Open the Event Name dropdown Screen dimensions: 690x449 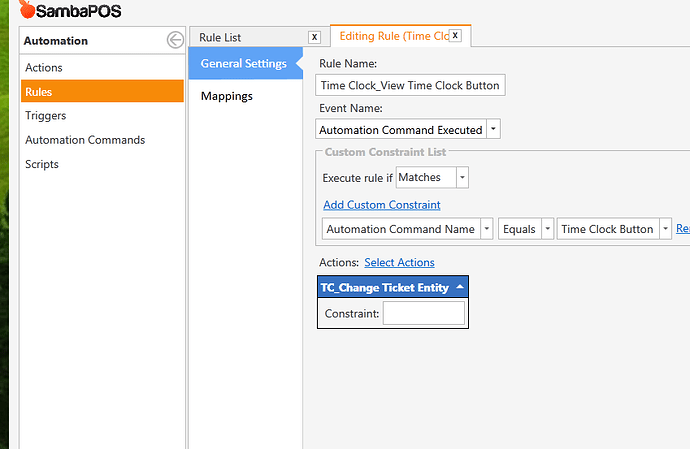(494, 129)
